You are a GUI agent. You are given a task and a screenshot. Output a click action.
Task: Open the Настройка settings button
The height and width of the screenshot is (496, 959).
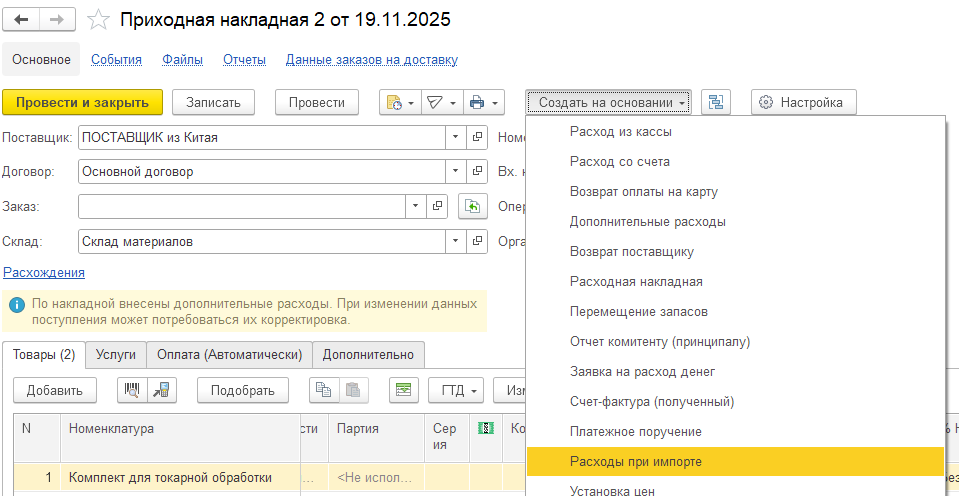click(803, 102)
